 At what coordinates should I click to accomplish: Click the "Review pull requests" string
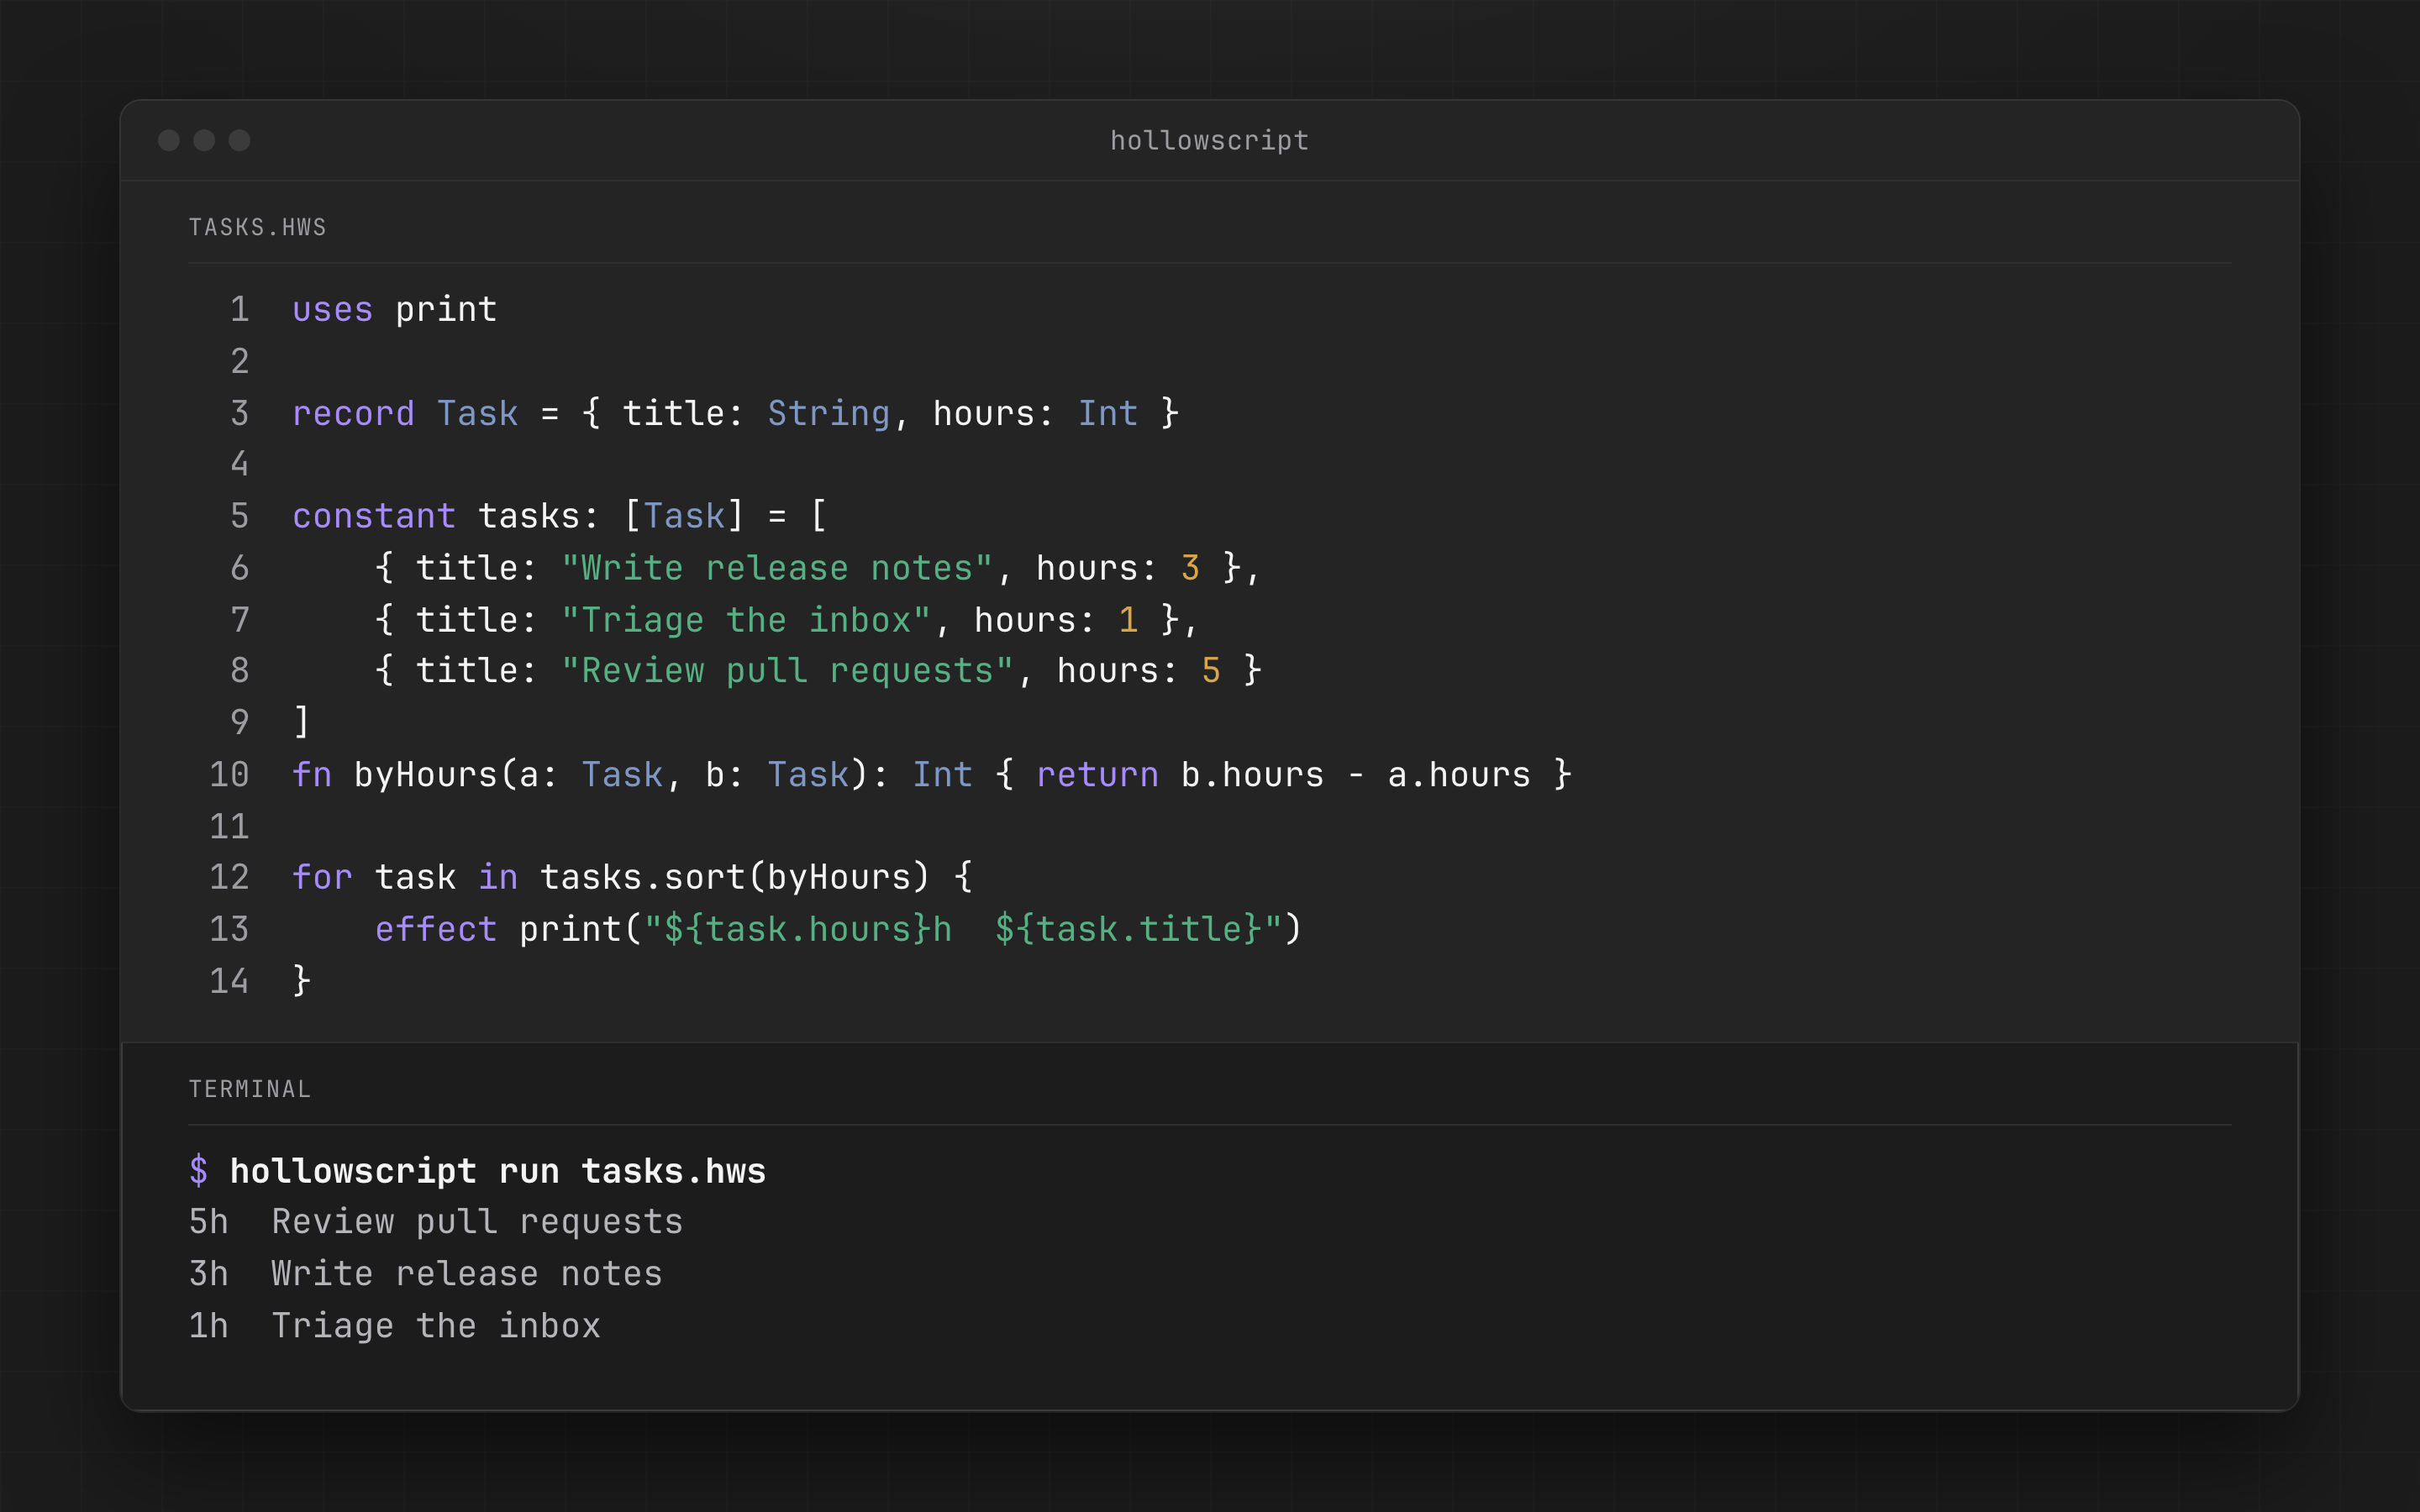pyautogui.click(x=788, y=670)
